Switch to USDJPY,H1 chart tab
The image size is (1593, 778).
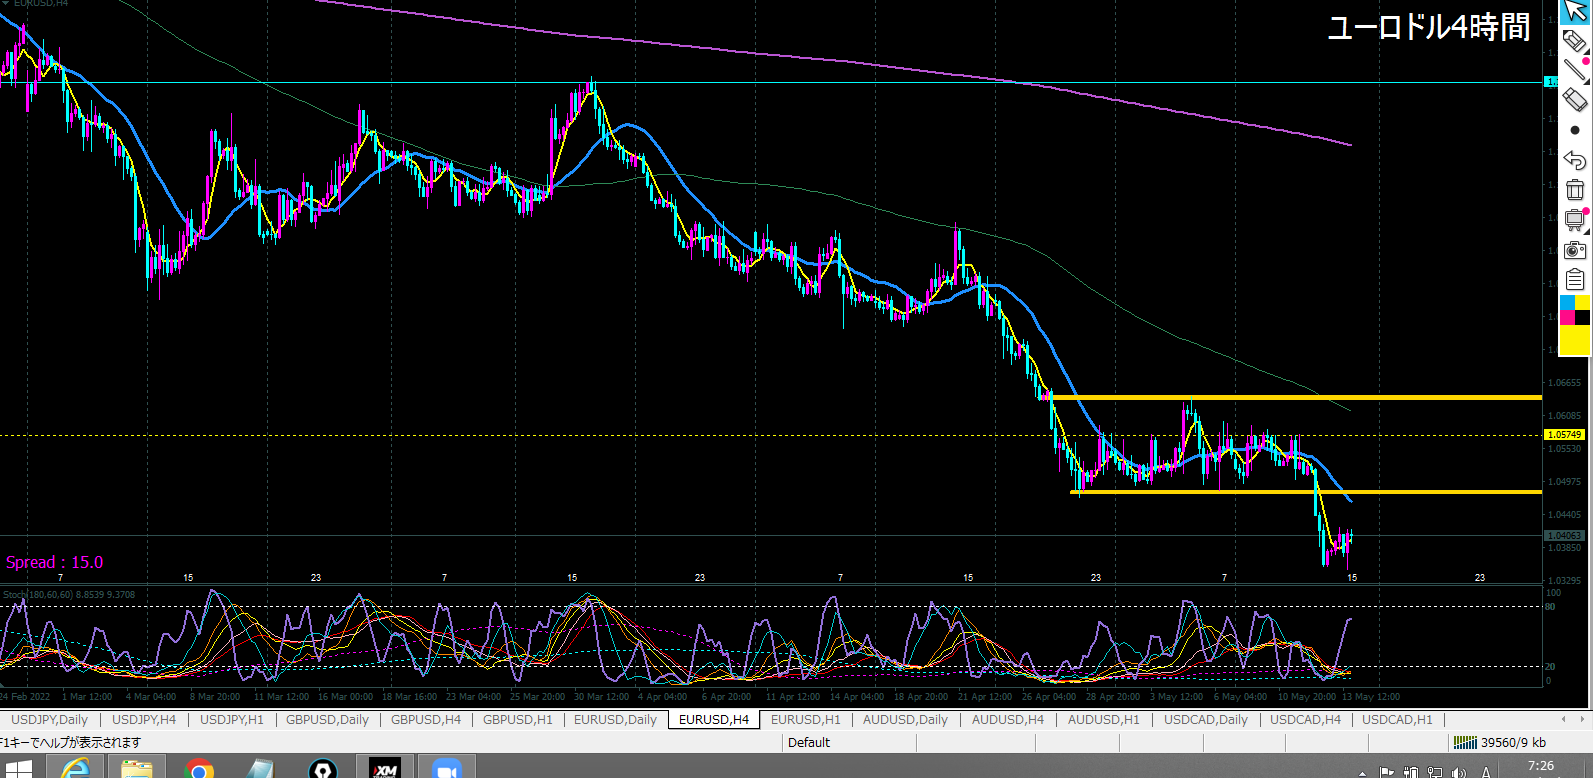[232, 719]
